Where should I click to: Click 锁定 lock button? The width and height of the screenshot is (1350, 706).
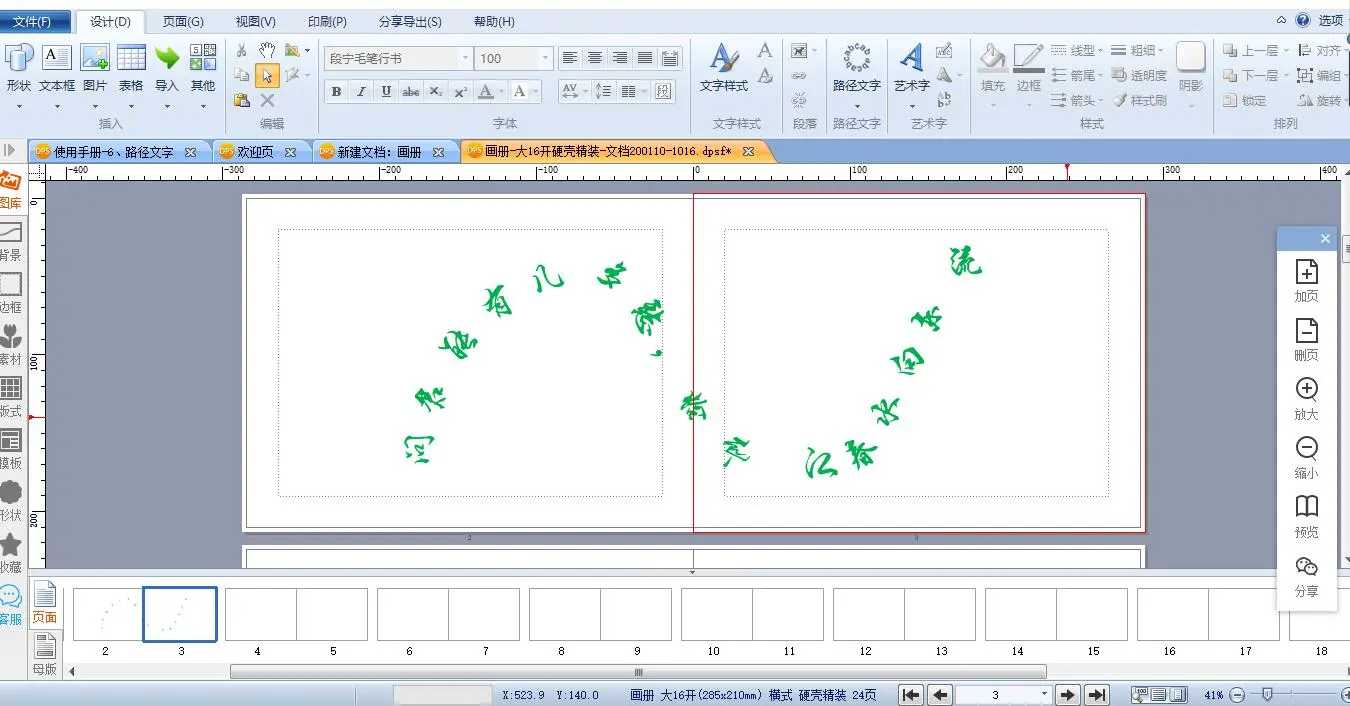(x=1245, y=100)
